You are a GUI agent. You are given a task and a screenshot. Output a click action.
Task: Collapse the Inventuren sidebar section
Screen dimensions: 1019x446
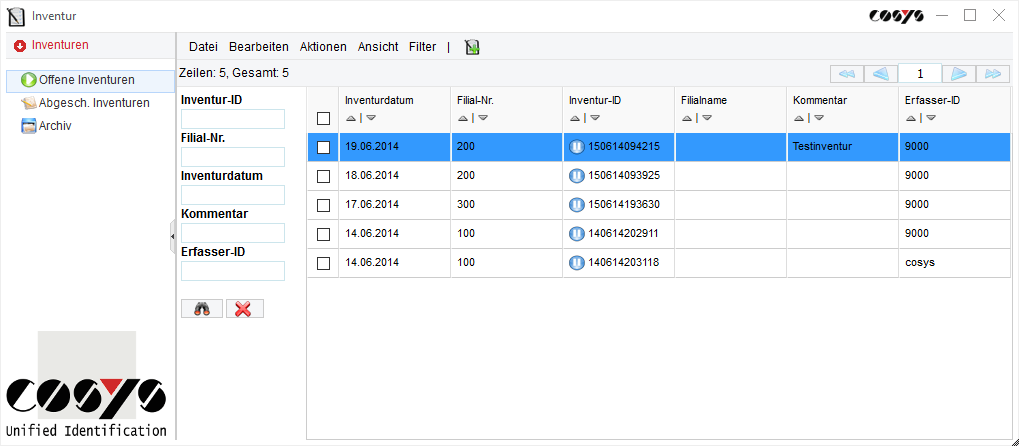click(x=20, y=45)
